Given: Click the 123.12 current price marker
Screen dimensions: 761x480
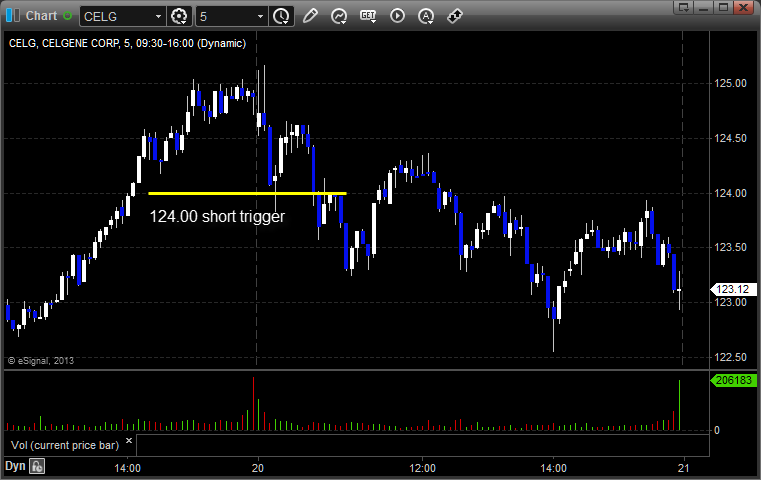Looking at the screenshot, I should (x=733, y=289).
